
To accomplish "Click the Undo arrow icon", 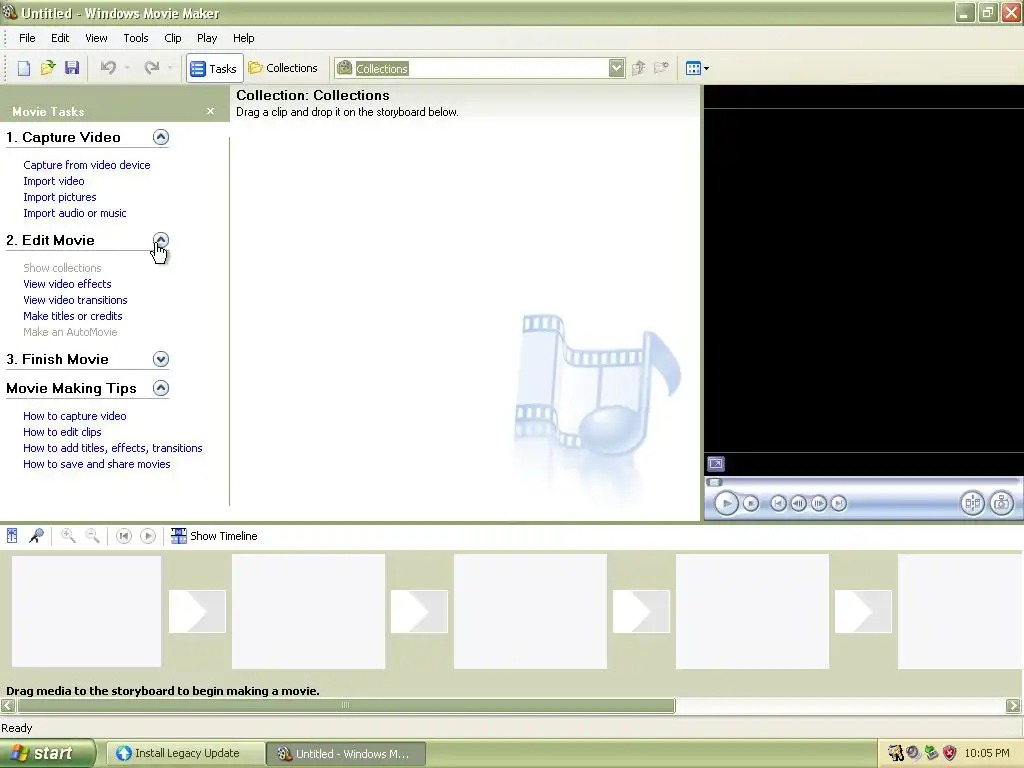I will tap(108, 68).
